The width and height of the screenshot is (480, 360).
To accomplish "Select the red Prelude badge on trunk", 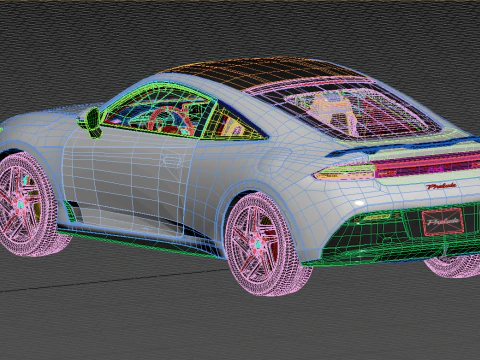I will 442,186.
